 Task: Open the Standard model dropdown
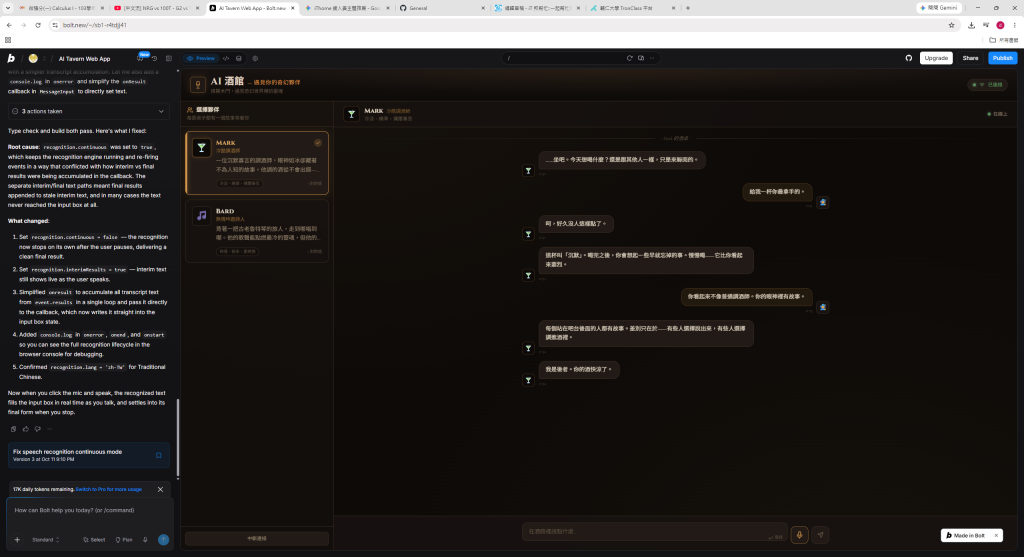(x=46, y=540)
